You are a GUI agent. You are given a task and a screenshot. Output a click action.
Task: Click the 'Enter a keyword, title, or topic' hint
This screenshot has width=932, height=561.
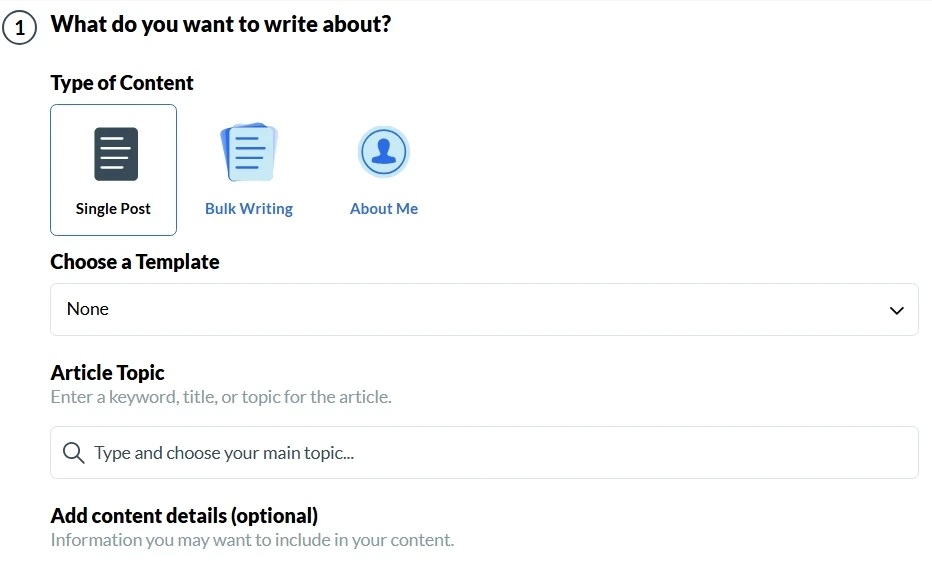point(221,397)
